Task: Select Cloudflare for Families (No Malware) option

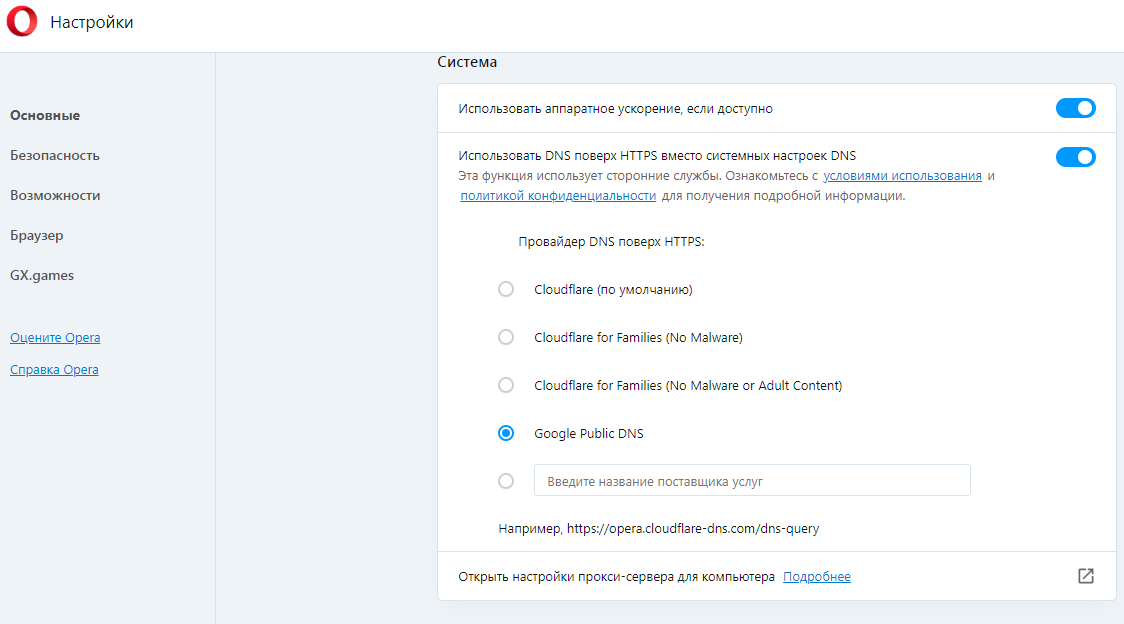Action: pos(506,337)
